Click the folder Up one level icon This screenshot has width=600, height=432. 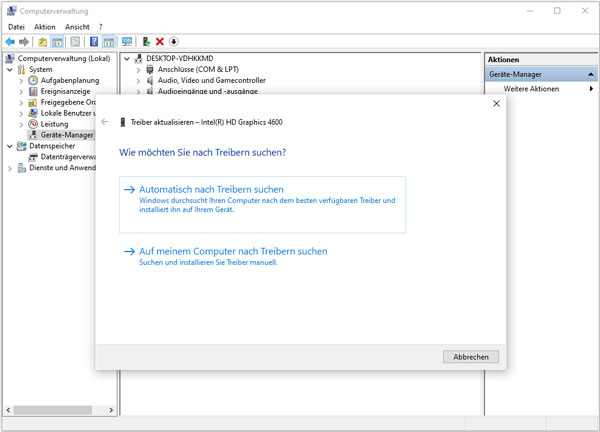pos(42,42)
